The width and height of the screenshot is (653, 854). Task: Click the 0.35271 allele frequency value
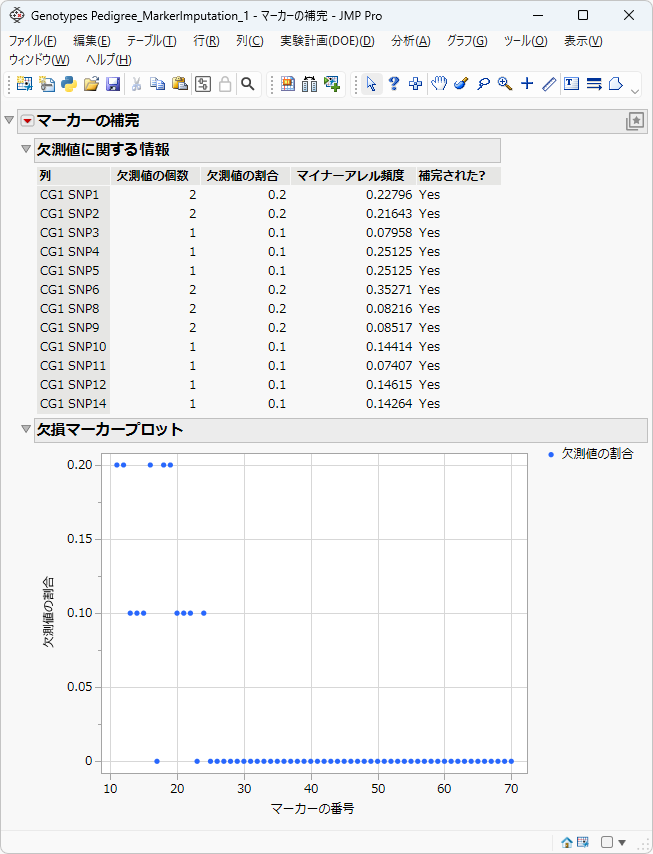pyautogui.click(x=389, y=289)
